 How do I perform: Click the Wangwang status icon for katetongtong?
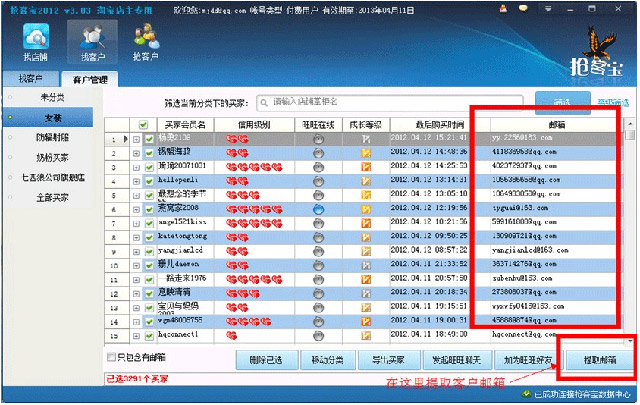coord(318,237)
